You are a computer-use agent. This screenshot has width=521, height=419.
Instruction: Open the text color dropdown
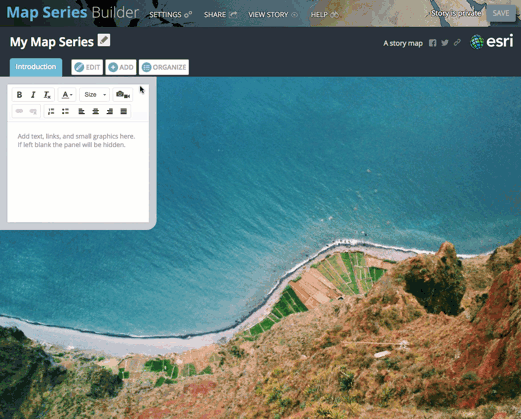67,95
